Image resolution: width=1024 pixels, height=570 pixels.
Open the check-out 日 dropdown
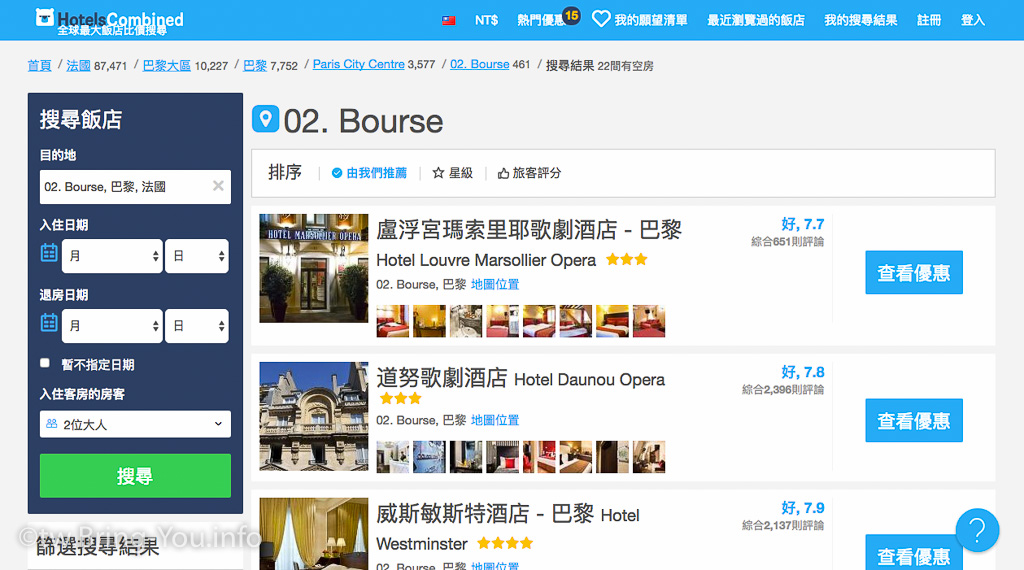197,326
